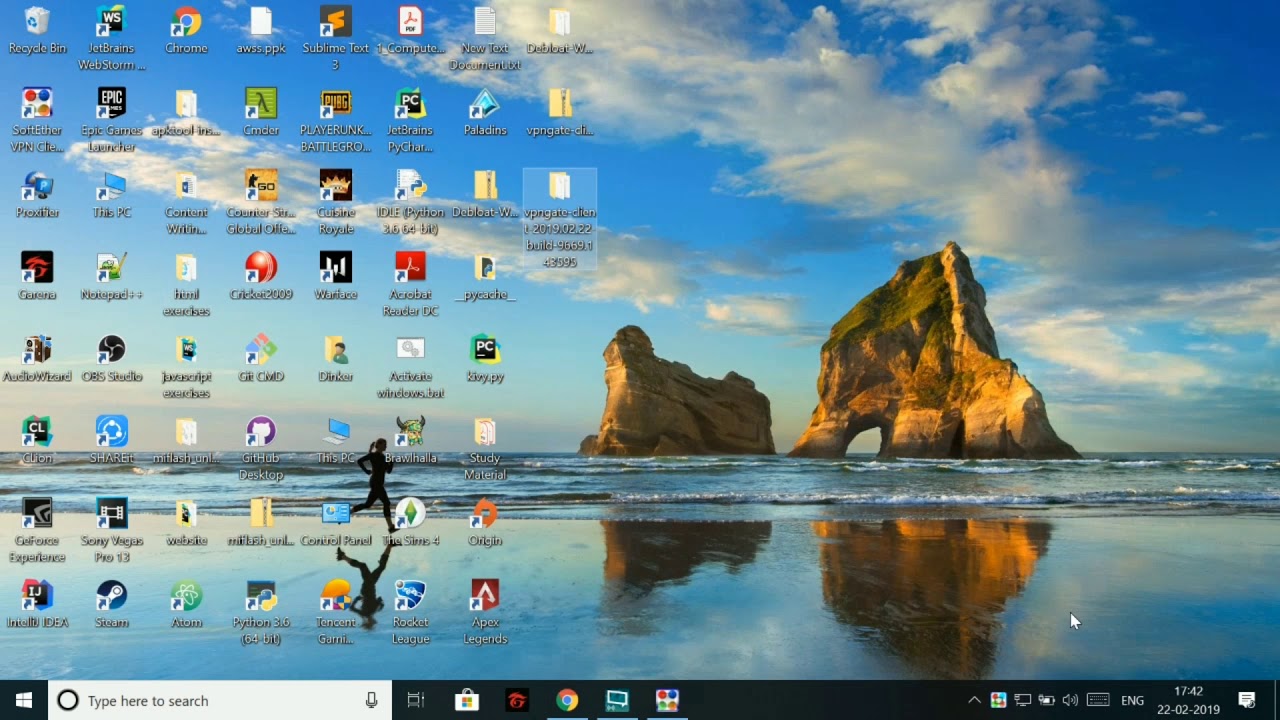Select the SHAREit desktop shortcut

tap(111, 440)
